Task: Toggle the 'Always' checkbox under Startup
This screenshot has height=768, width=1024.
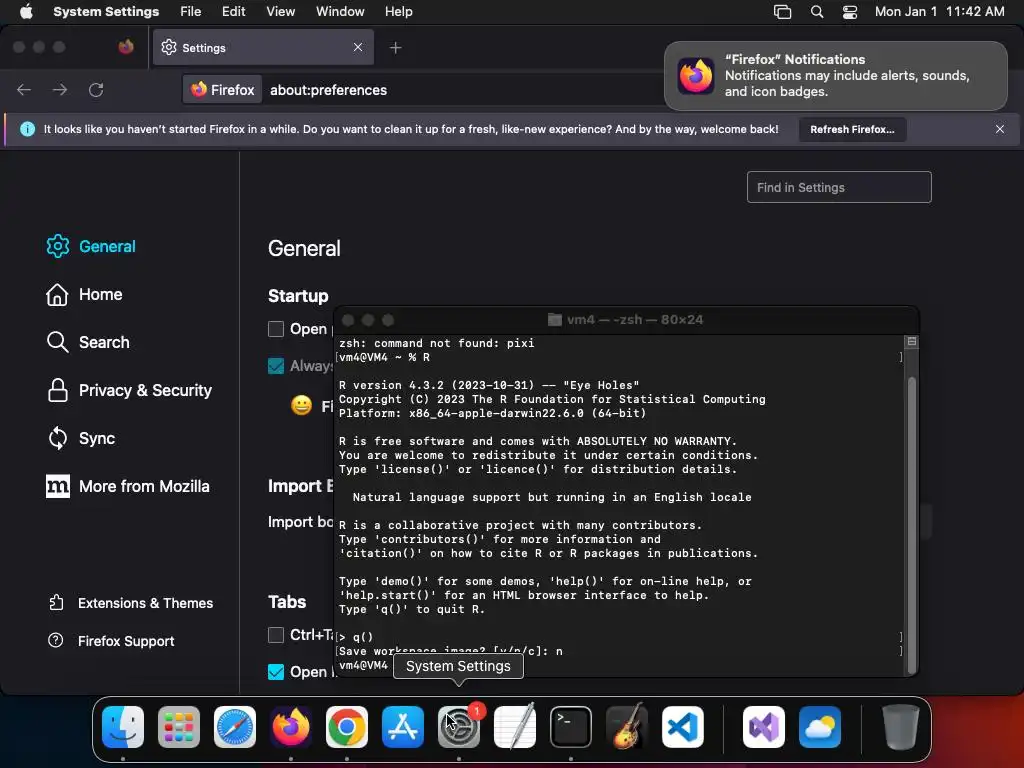Action: click(276, 366)
